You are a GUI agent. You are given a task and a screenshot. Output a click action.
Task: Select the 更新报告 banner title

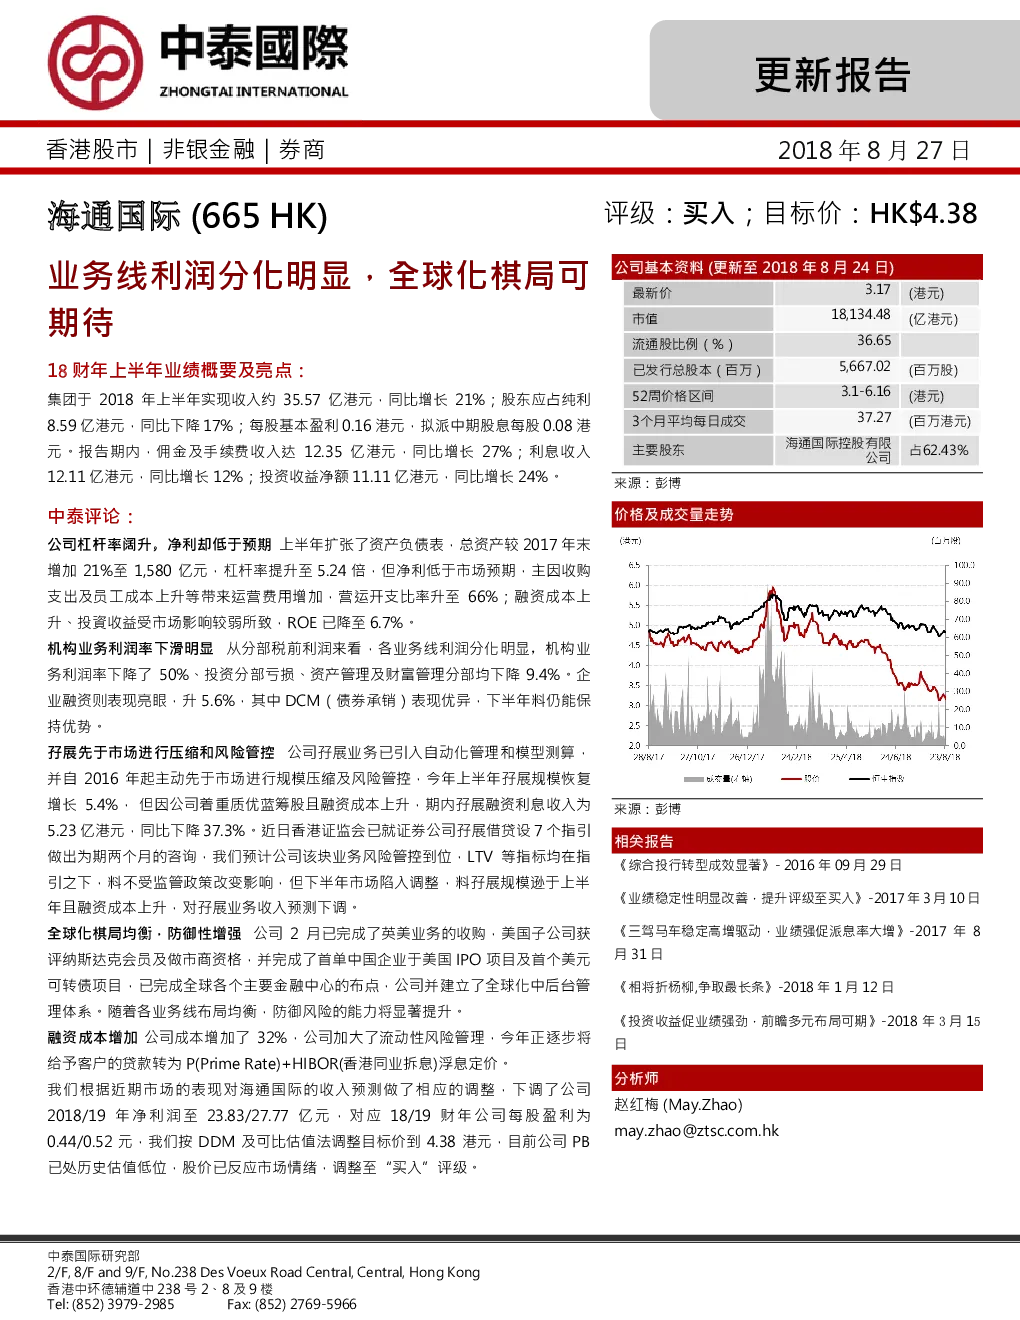[x=833, y=75]
